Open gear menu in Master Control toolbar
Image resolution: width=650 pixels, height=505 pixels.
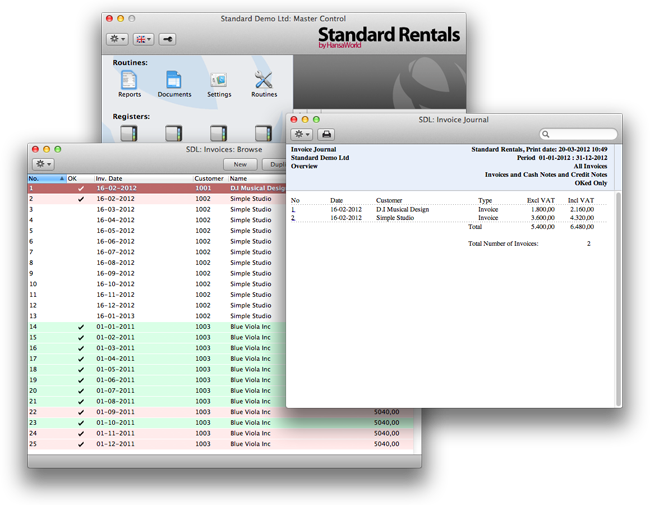tap(117, 39)
